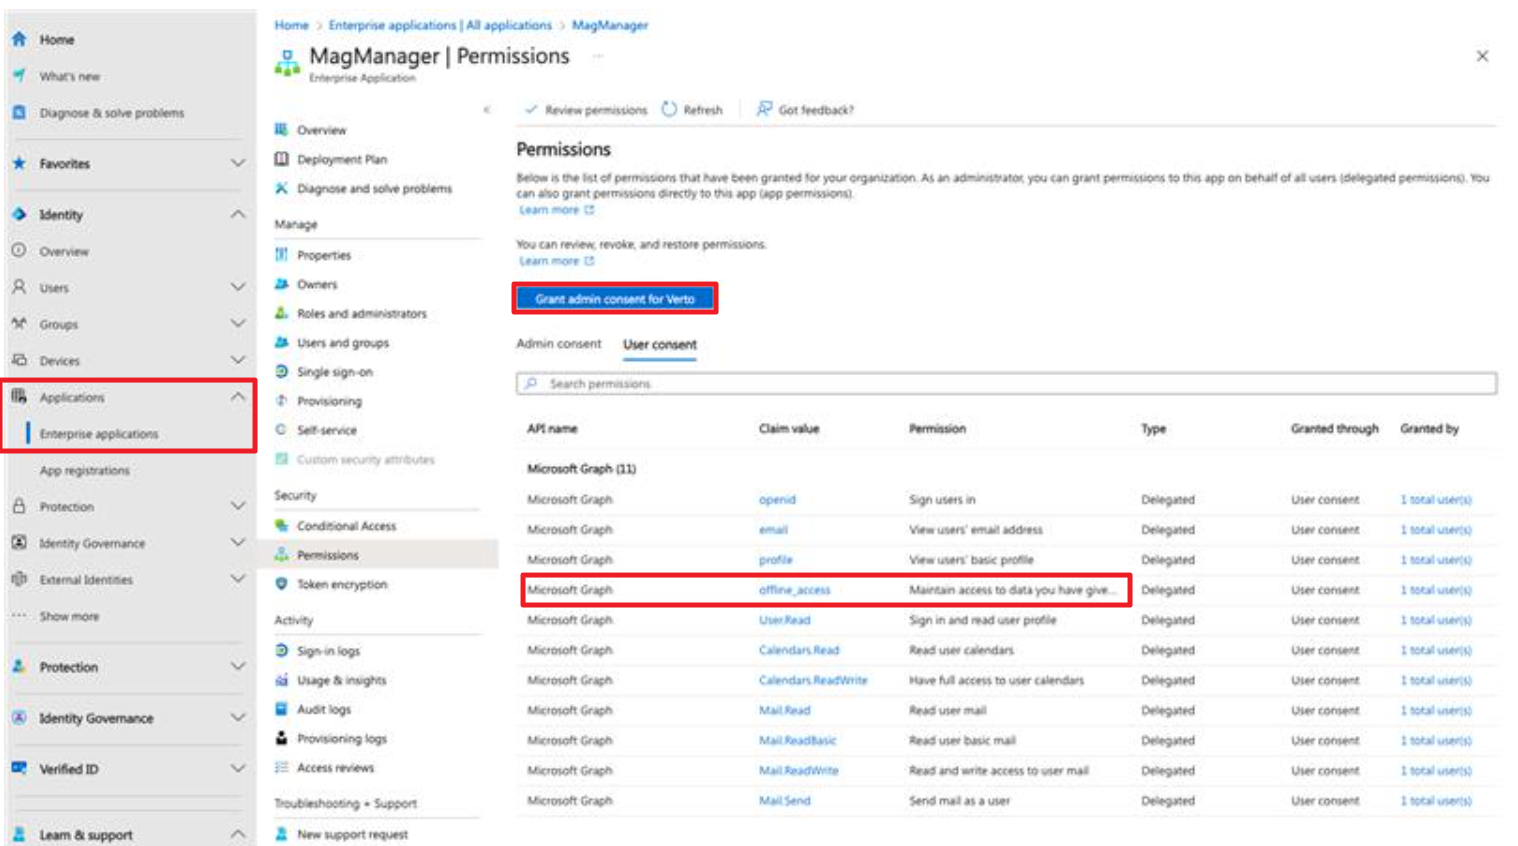Click the Sign-in logs icon

pyautogui.click(x=282, y=651)
